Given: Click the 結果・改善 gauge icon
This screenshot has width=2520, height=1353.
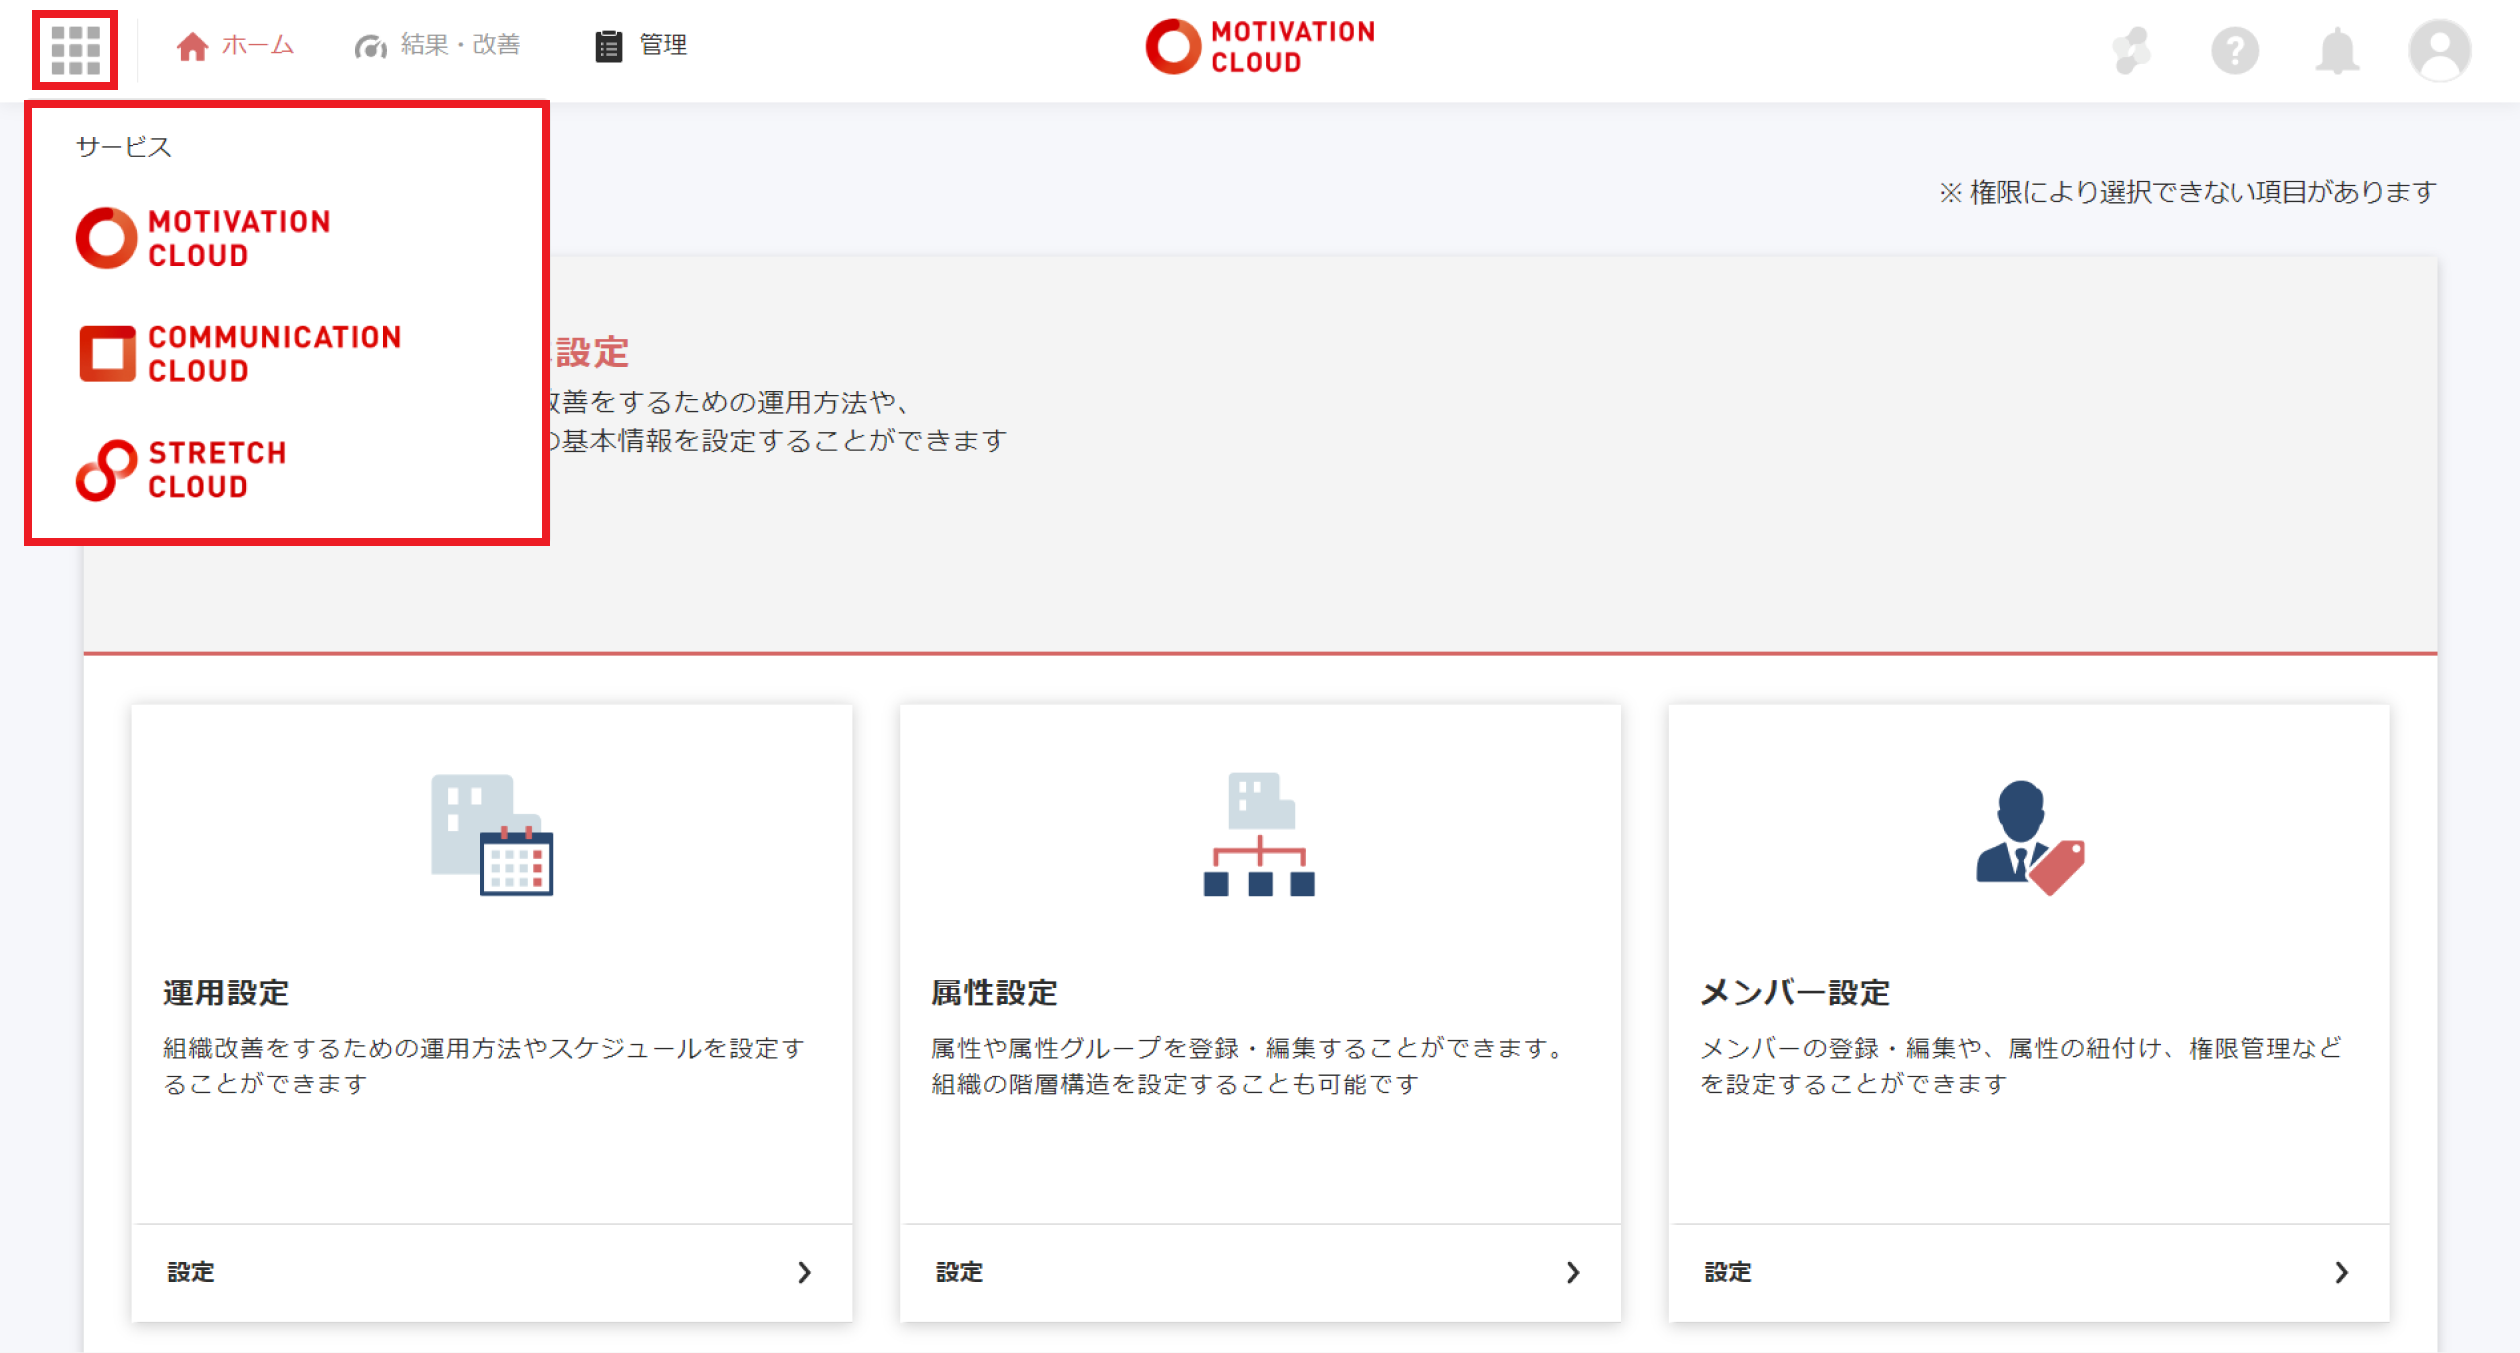Looking at the screenshot, I should [370, 46].
